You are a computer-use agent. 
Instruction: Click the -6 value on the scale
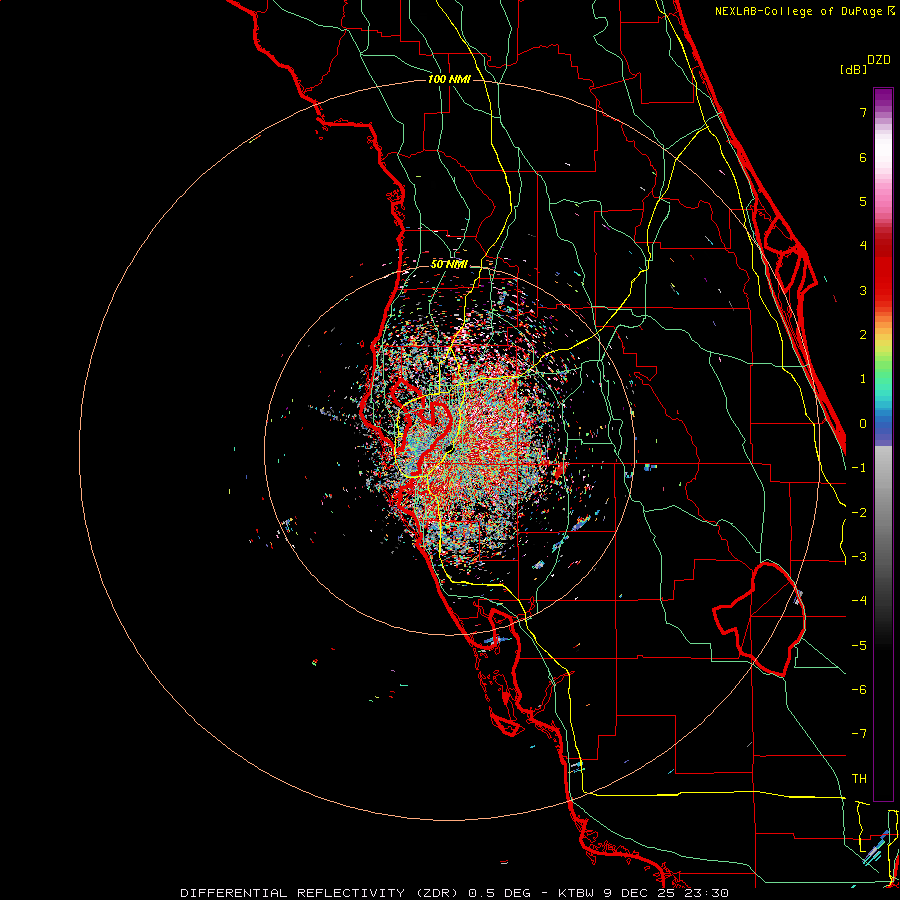(x=859, y=690)
